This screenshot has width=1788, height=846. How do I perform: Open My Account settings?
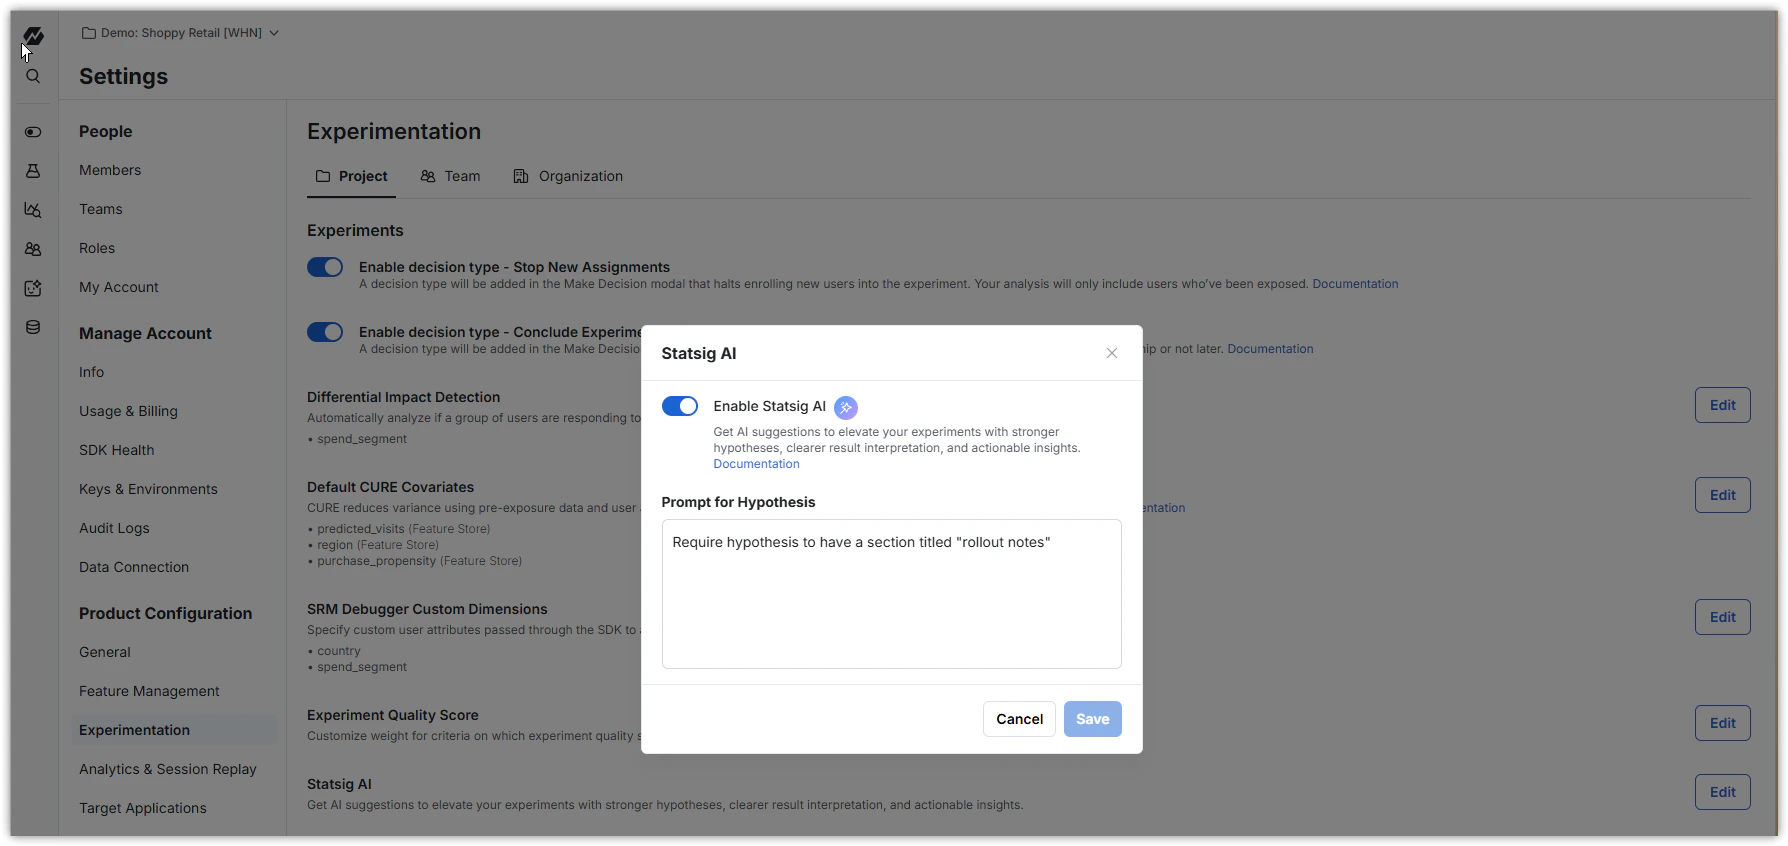click(x=119, y=287)
